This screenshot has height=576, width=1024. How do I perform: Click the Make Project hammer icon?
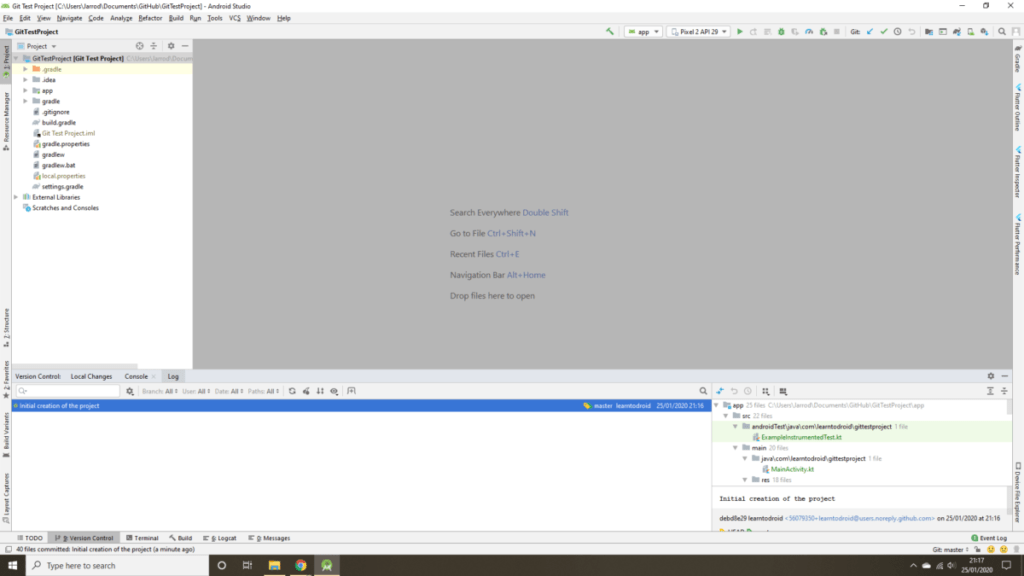(610, 32)
